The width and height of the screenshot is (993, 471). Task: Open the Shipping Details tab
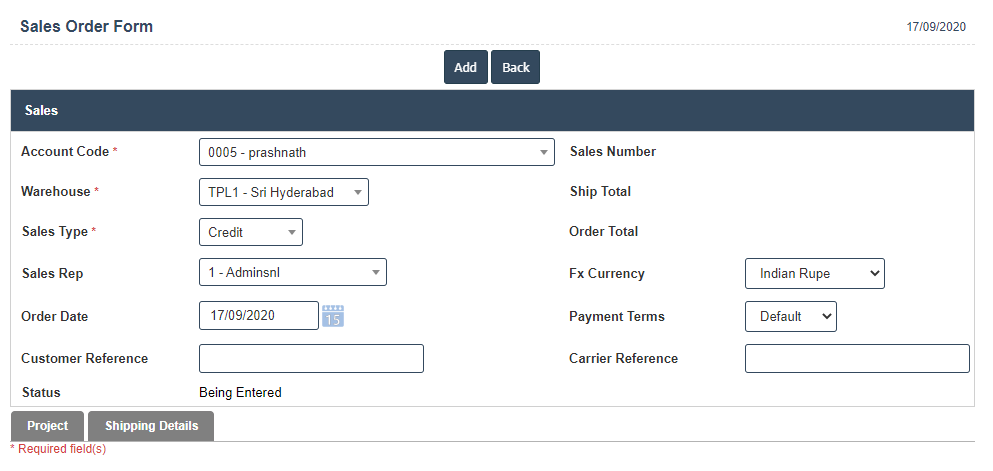coord(151,426)
